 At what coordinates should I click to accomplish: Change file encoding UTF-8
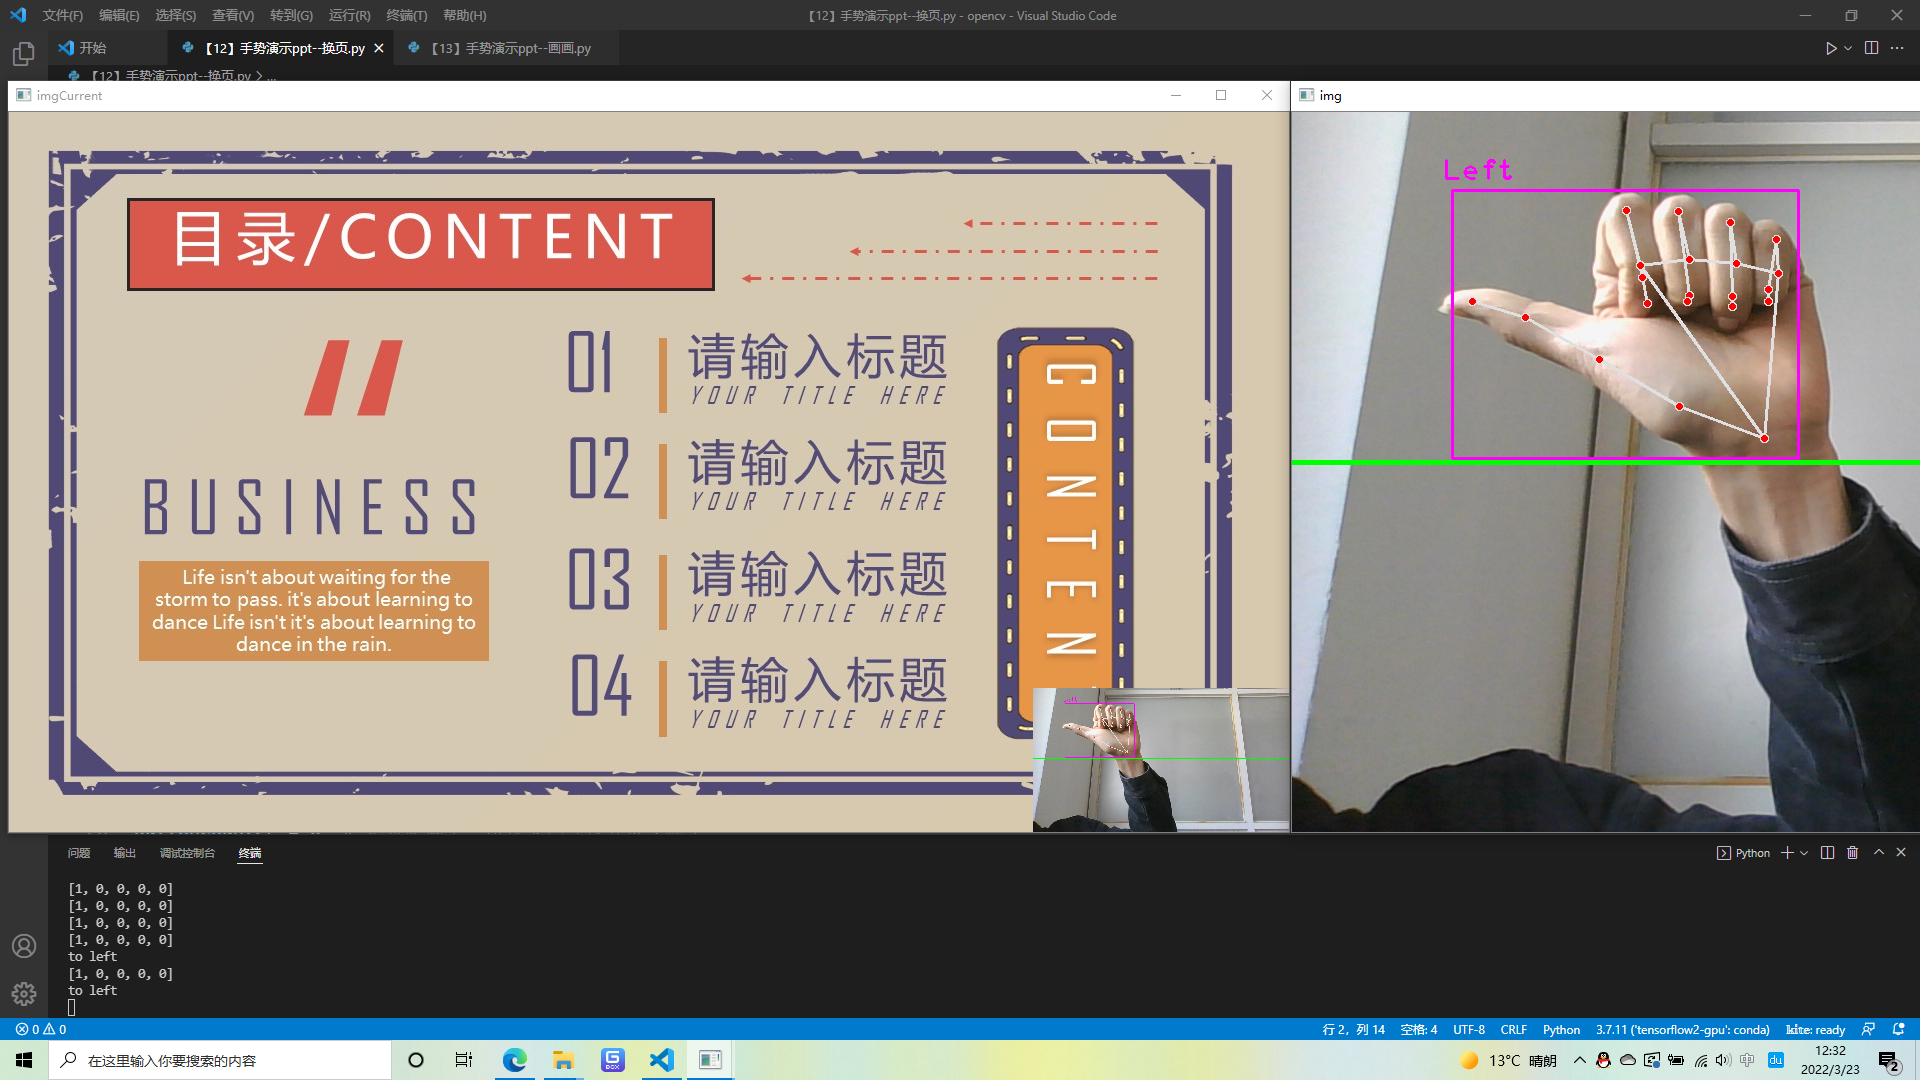(1469, 1029)
